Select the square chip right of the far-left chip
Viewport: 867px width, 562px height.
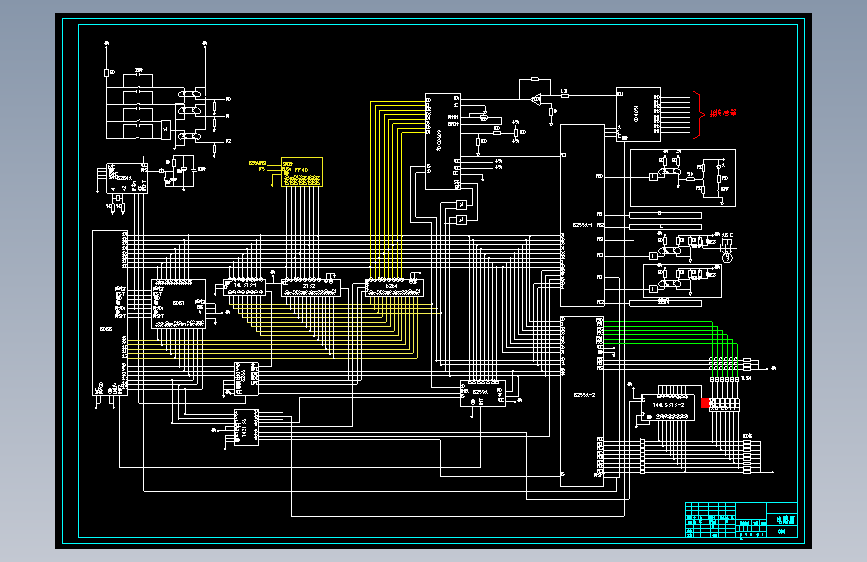[x=179, y=304]
